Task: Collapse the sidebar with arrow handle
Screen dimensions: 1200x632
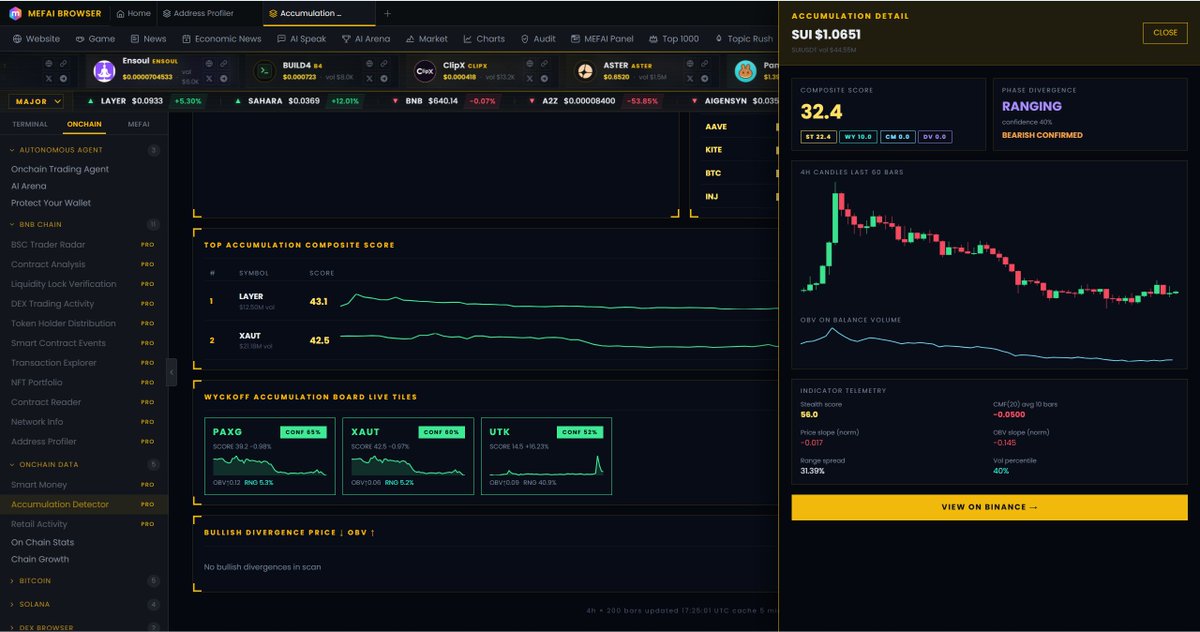Action: (171, 371)
